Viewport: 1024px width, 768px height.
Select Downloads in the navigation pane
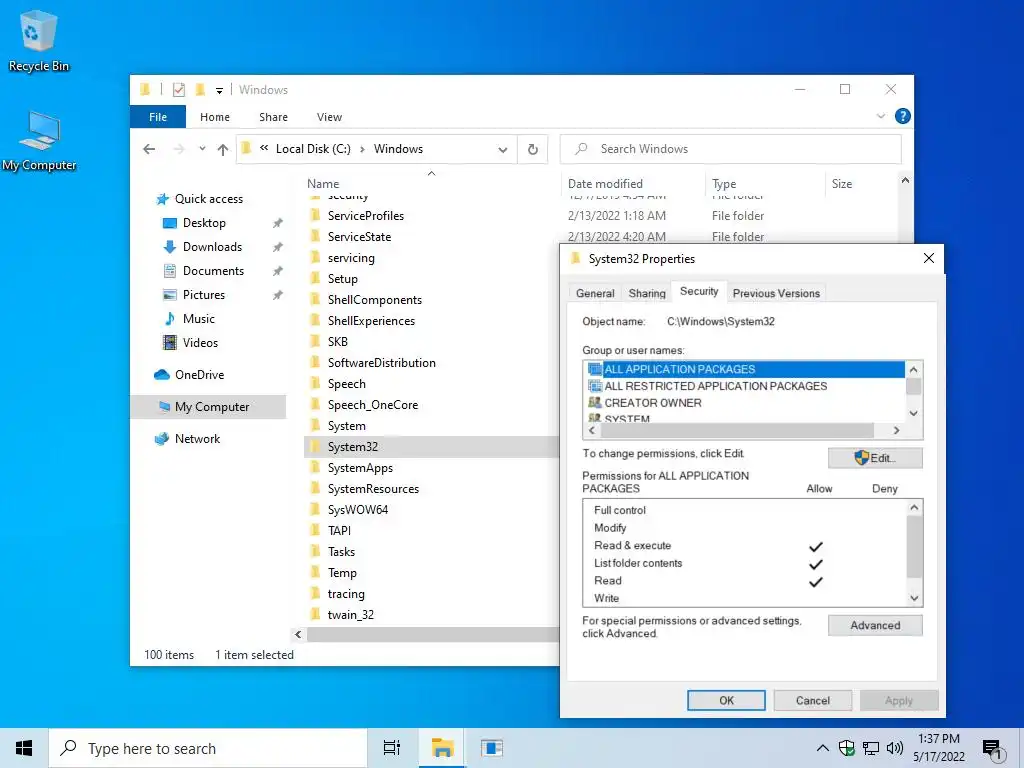pos(212,247)
